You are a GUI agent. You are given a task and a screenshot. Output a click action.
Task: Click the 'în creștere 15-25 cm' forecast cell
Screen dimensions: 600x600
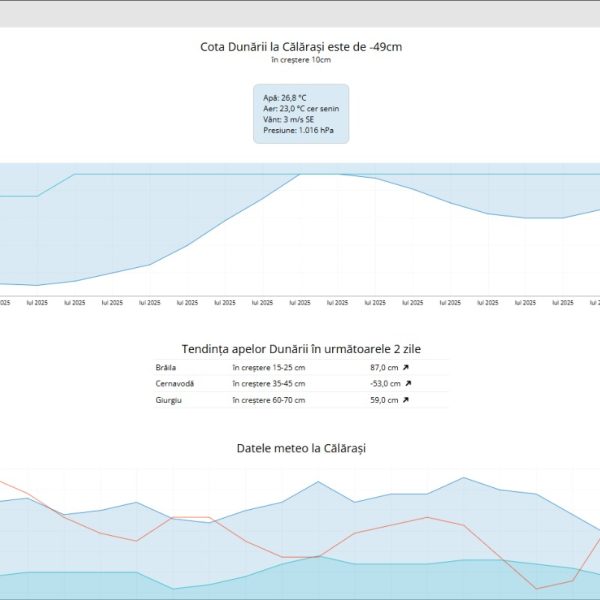(268, 367)
